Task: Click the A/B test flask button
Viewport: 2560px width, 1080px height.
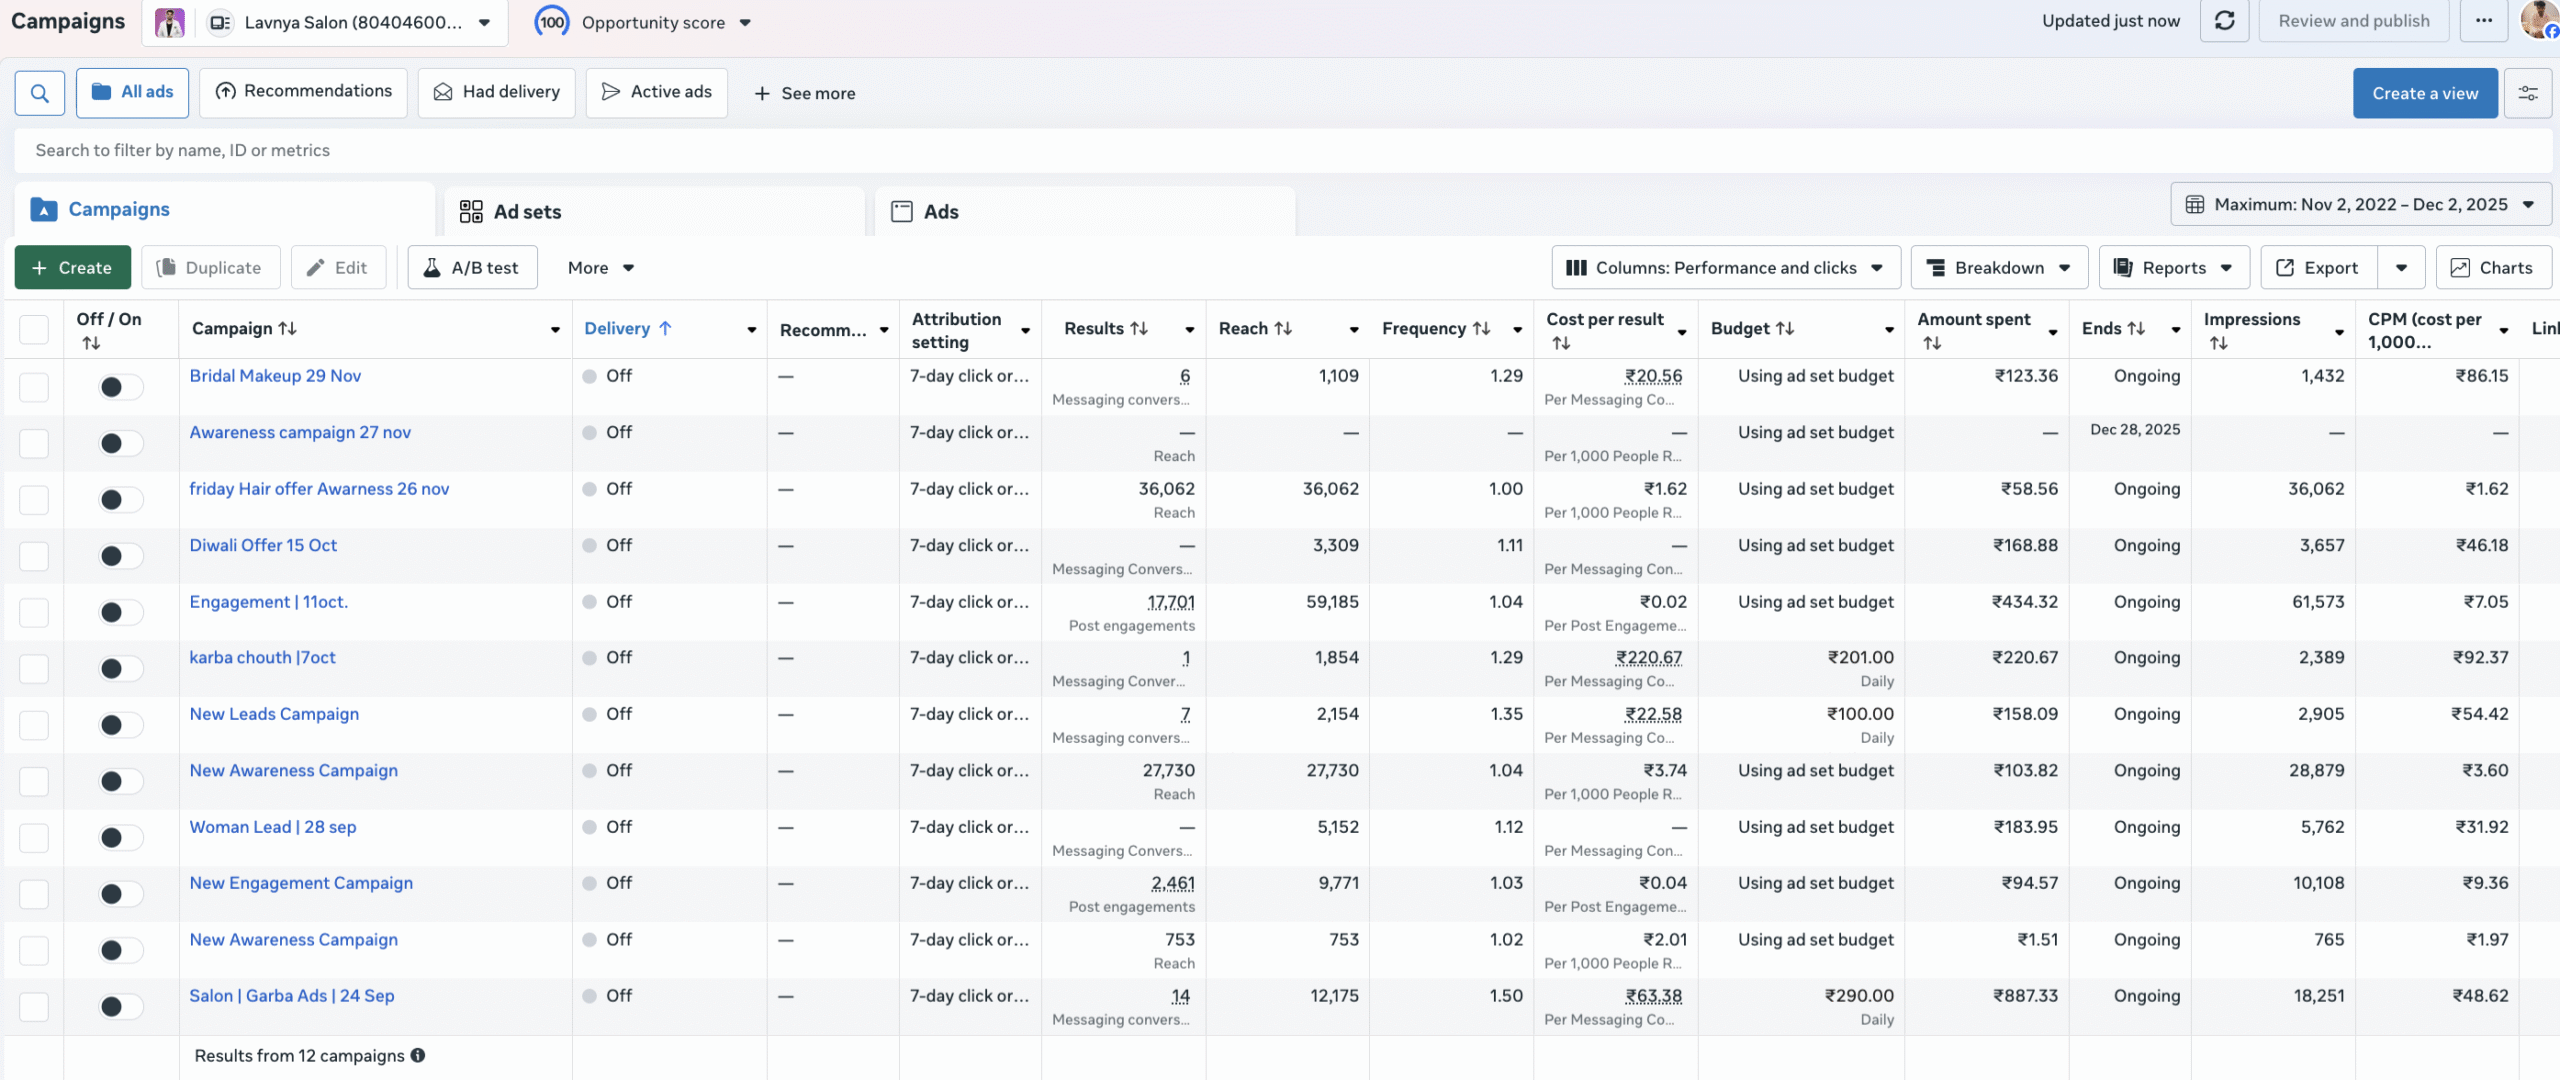Action: 472,268
